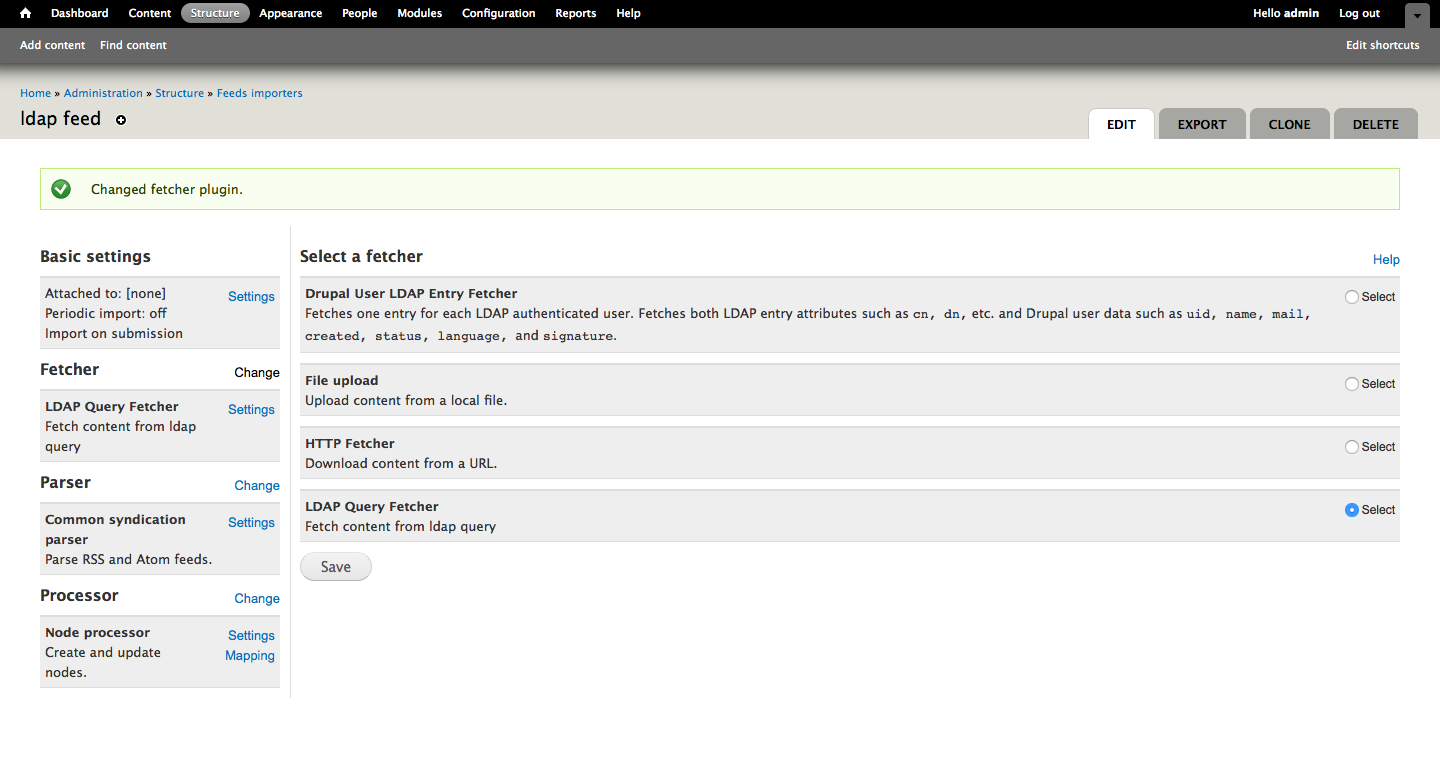
Task: Click the 'Changed fetcher plugin.' message text
Action: coord(167,189)
